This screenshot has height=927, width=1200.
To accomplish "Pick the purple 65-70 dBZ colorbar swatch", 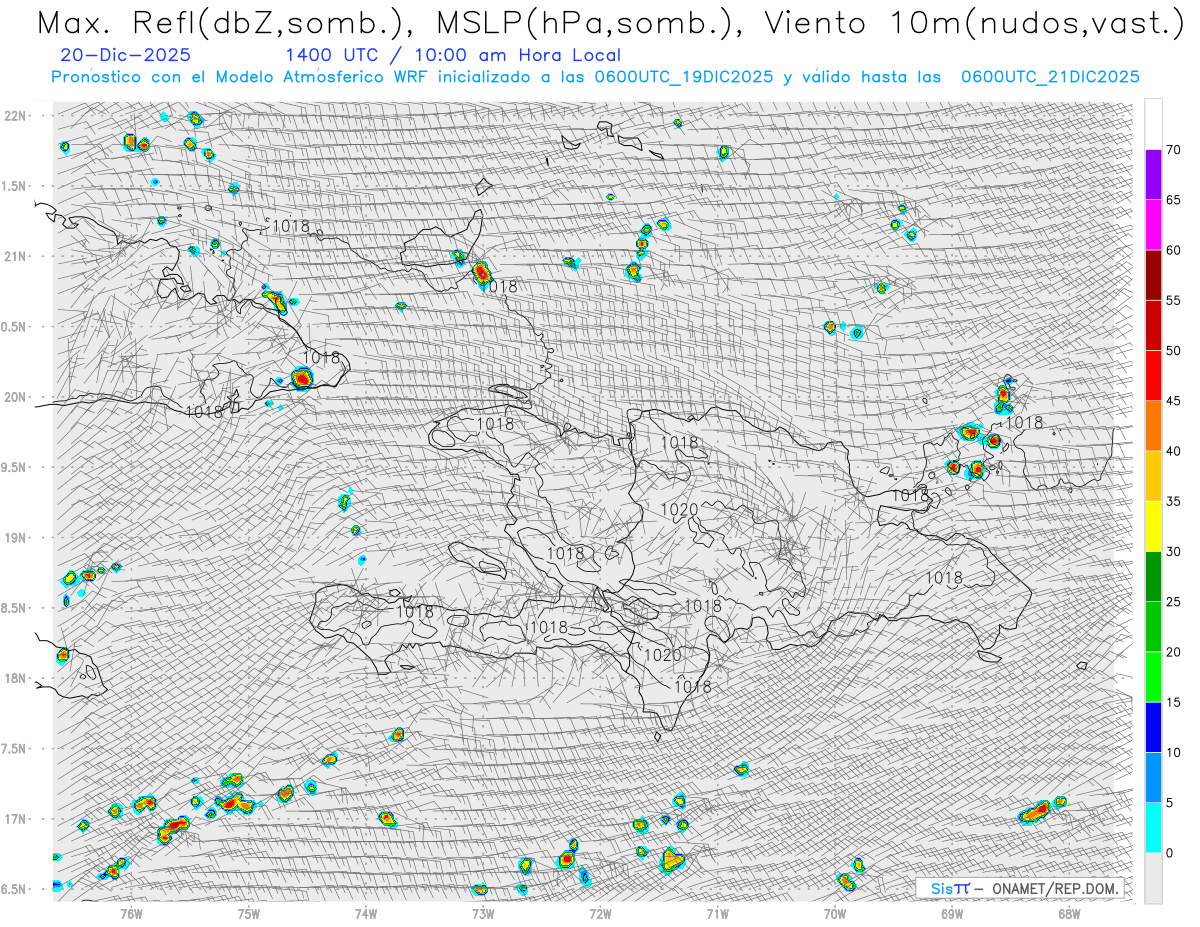I will 1153,175.
